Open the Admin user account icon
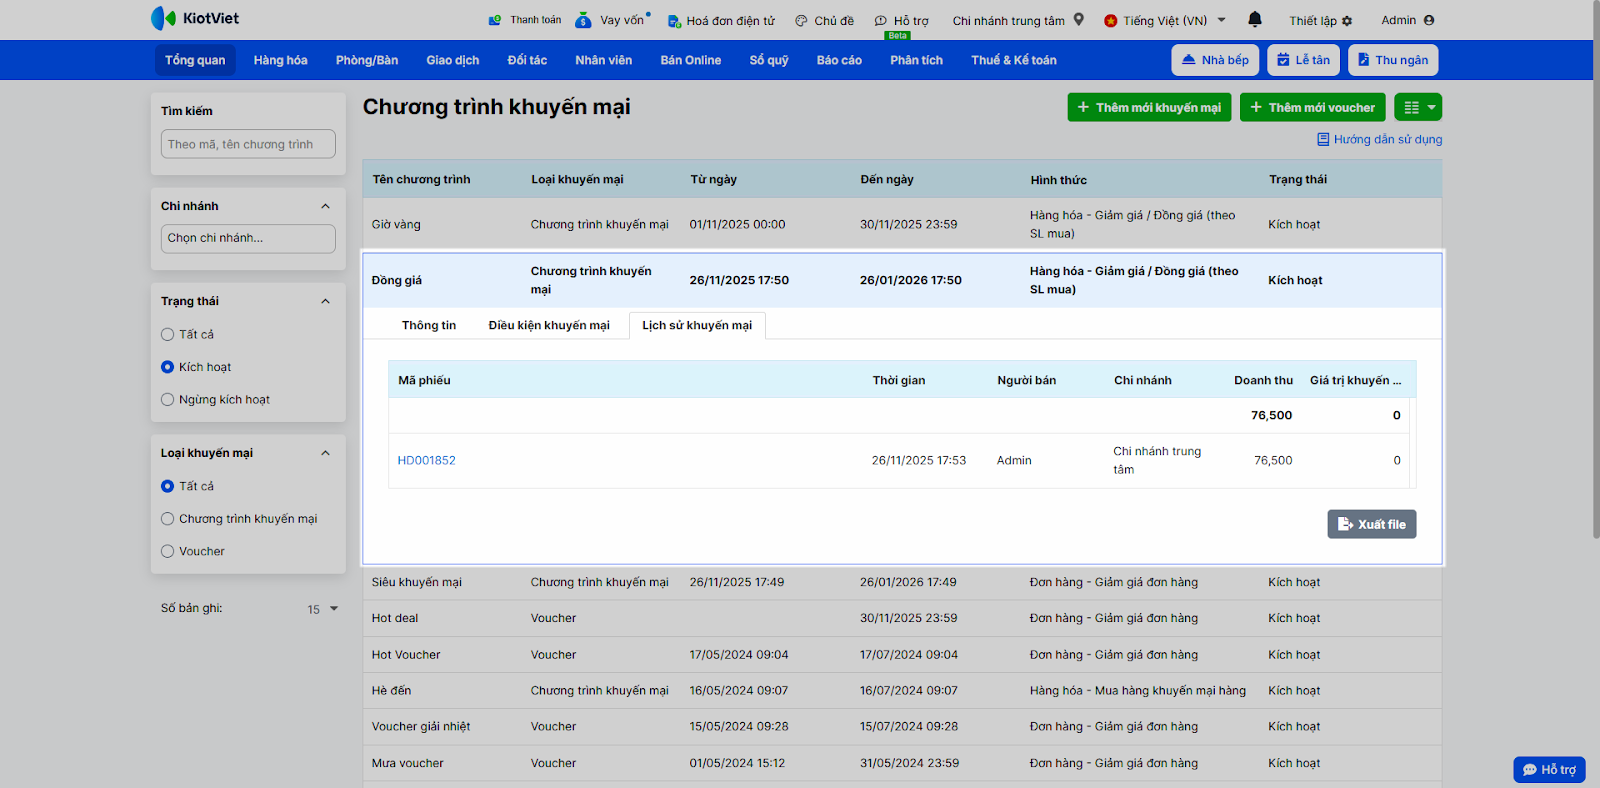The width and height of the screenshot is (1600, 788). [1429, 20]
